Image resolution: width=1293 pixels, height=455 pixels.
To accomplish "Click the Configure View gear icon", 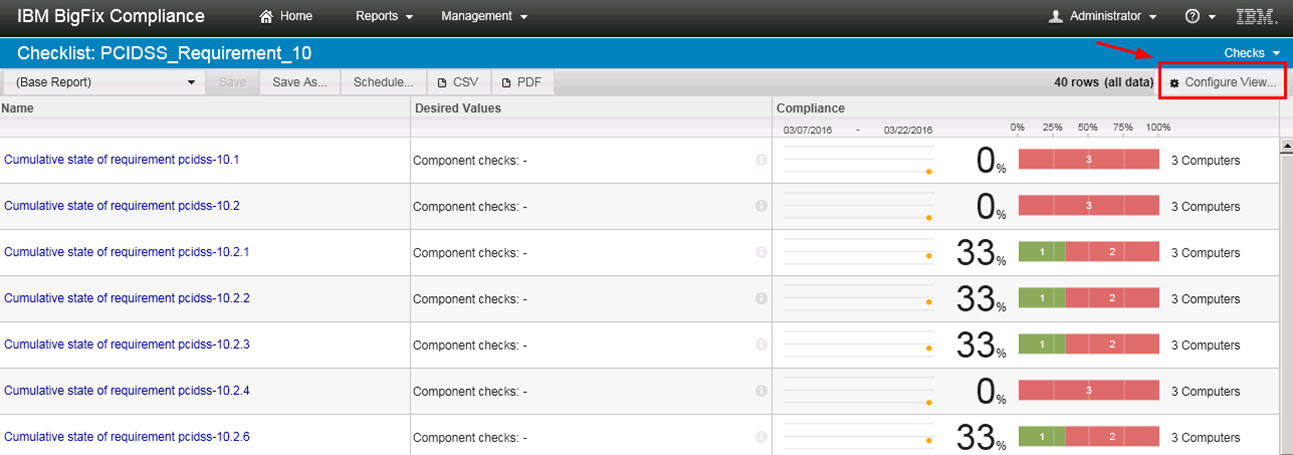I will (x=1174, y=83).
